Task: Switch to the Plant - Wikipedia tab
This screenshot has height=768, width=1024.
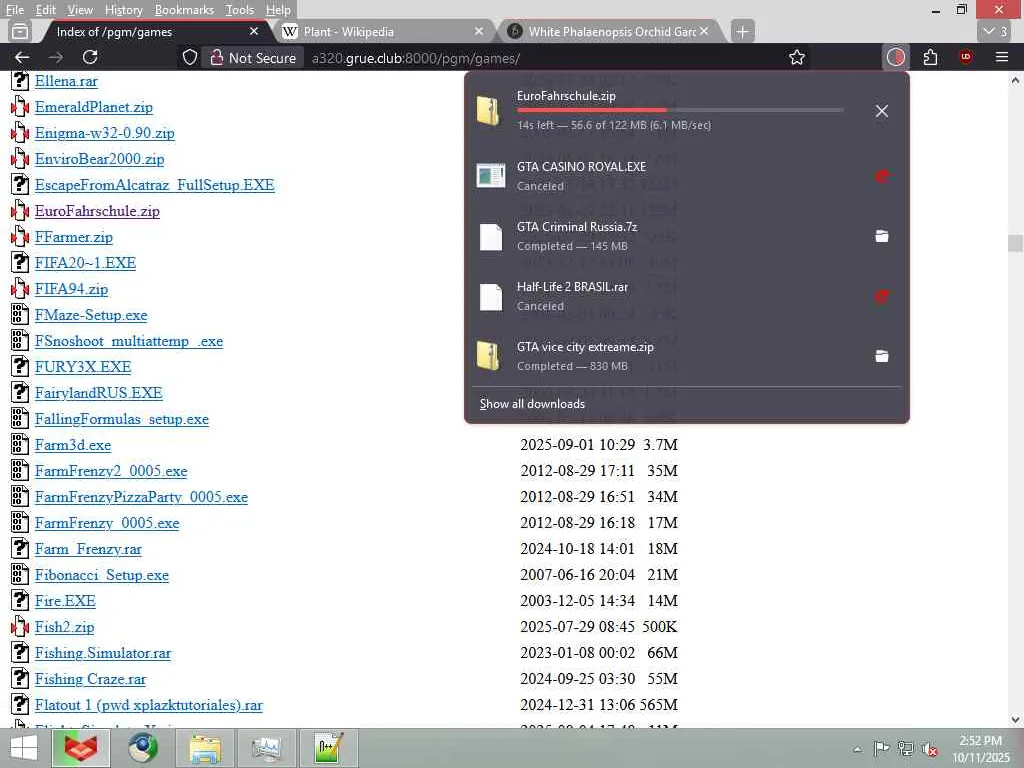Action: [x=383, y=31]
